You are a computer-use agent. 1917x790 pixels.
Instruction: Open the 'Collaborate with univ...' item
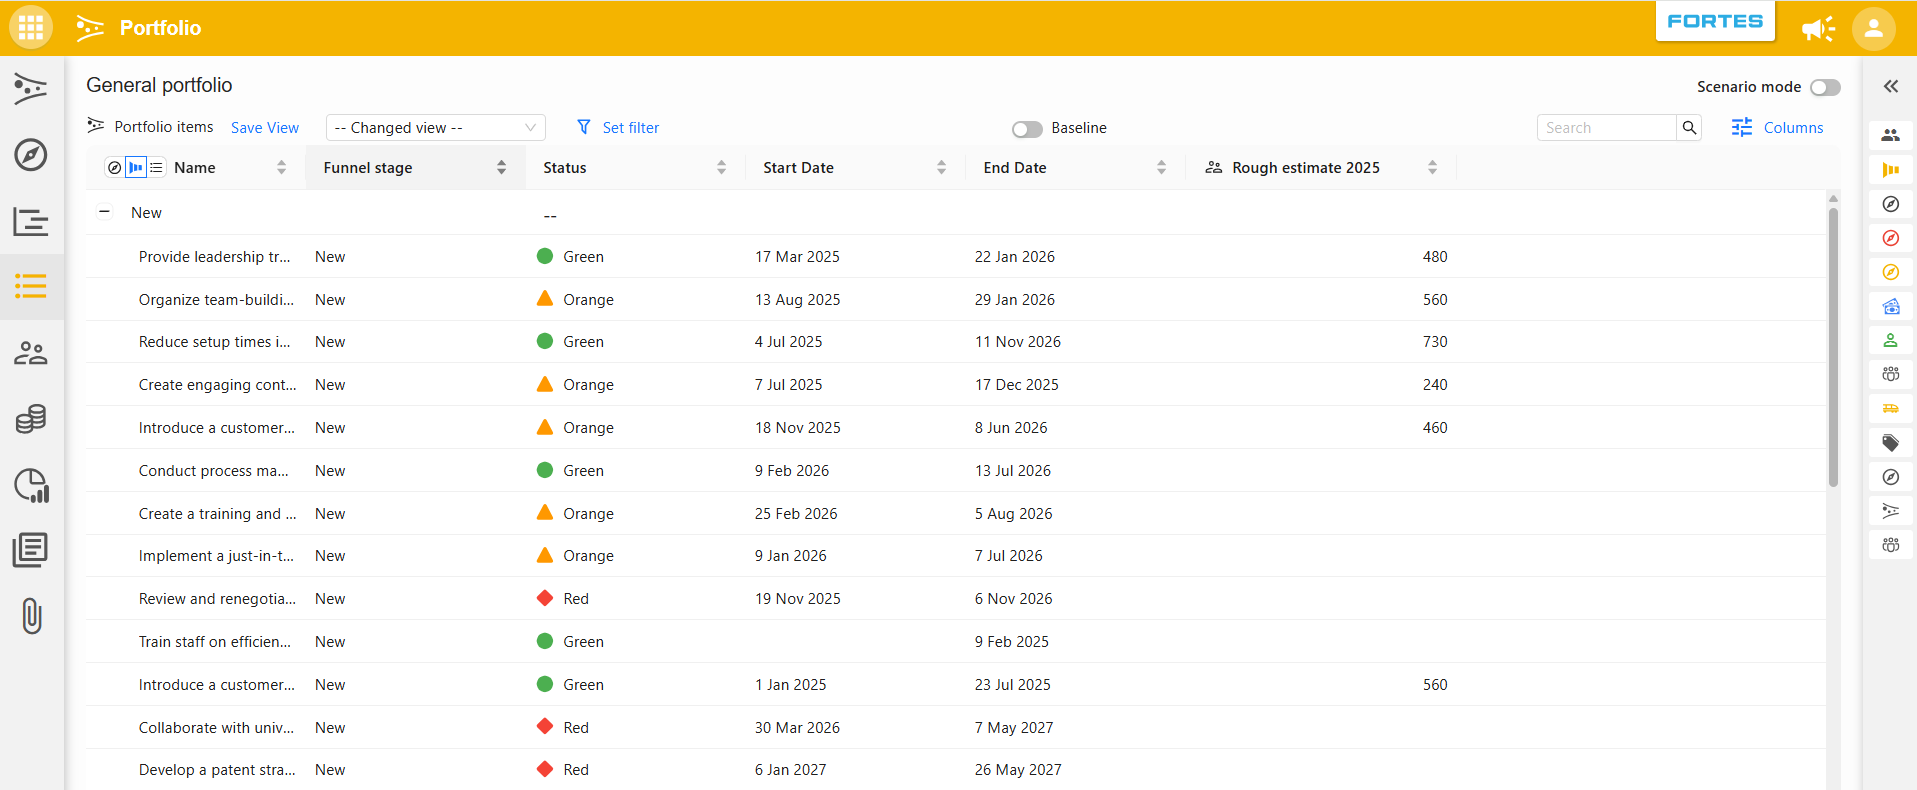coord(217,728)
